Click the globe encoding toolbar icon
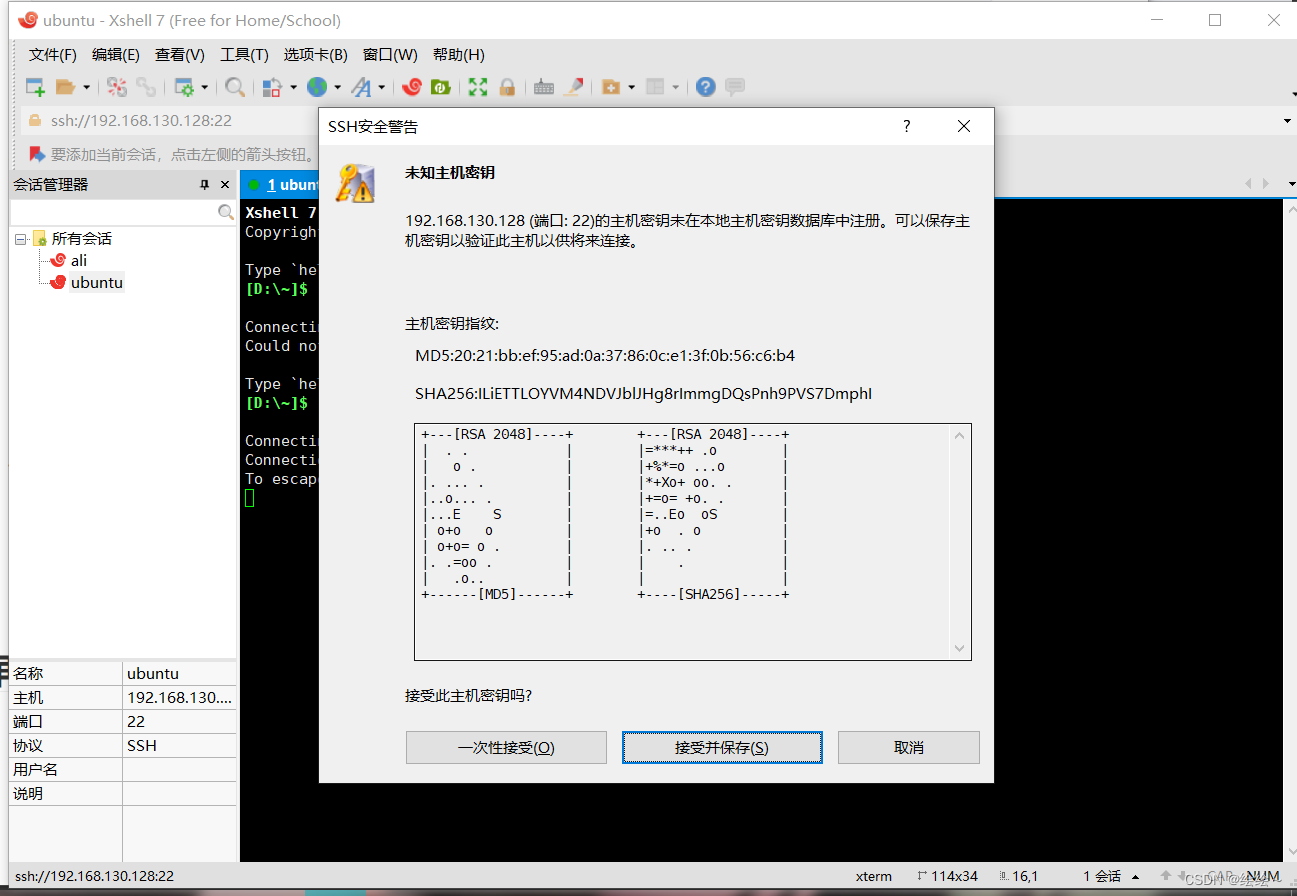Screen dimensions: 1297x896 tap(317, 87)
